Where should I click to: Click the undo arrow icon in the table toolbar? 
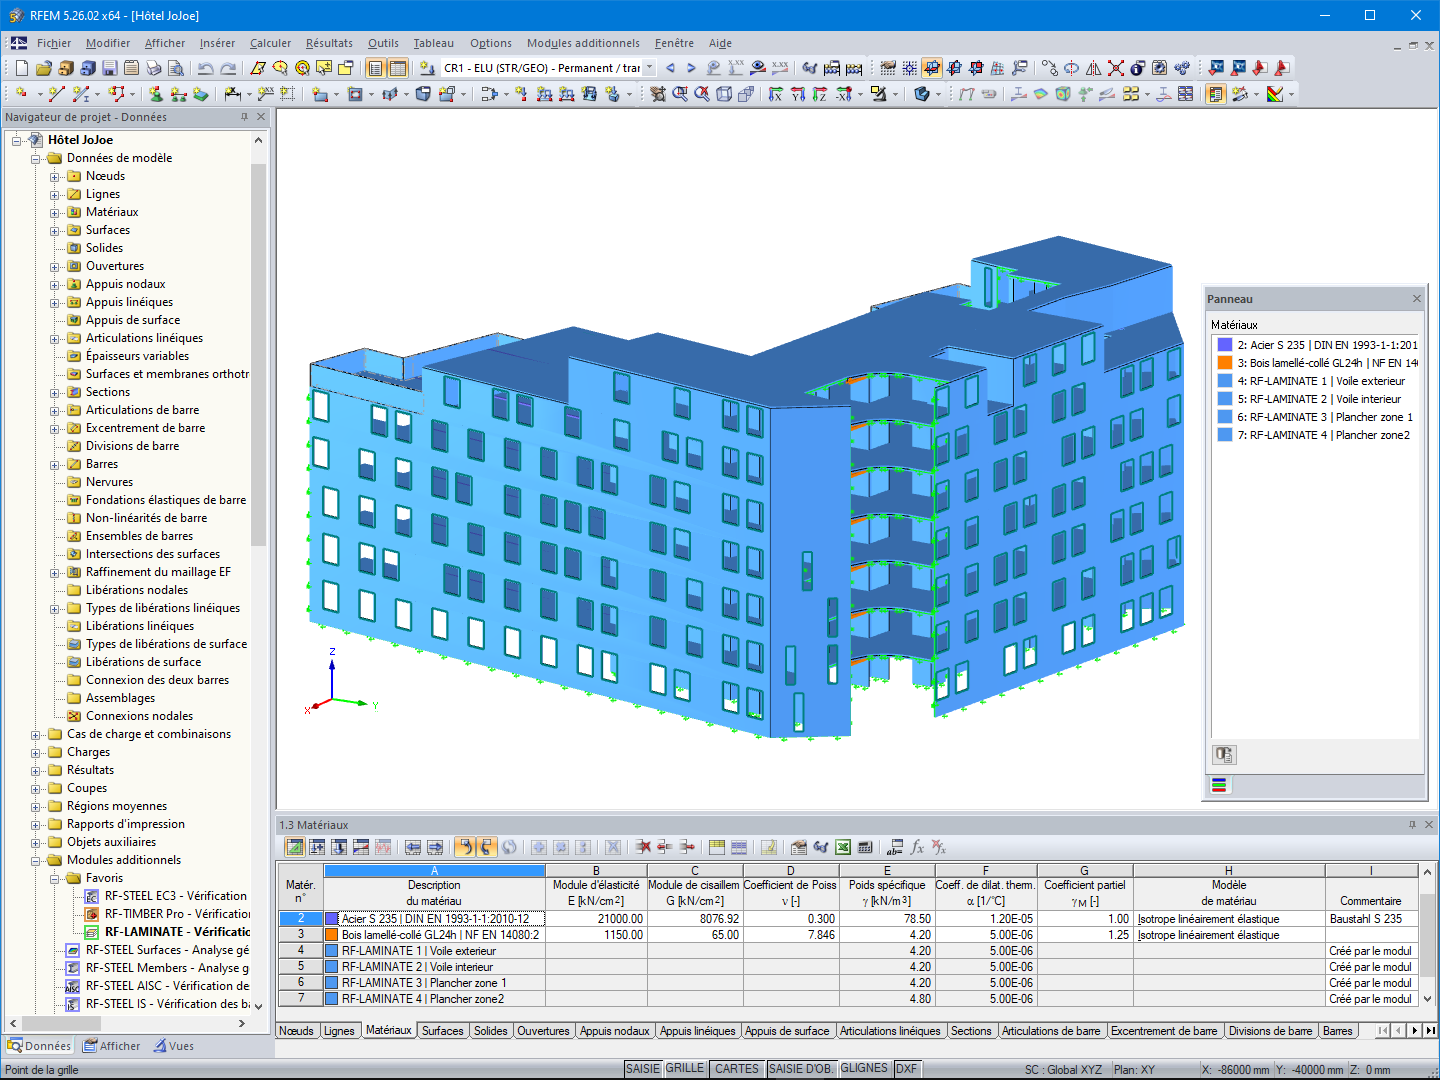(x=466, y=846)
